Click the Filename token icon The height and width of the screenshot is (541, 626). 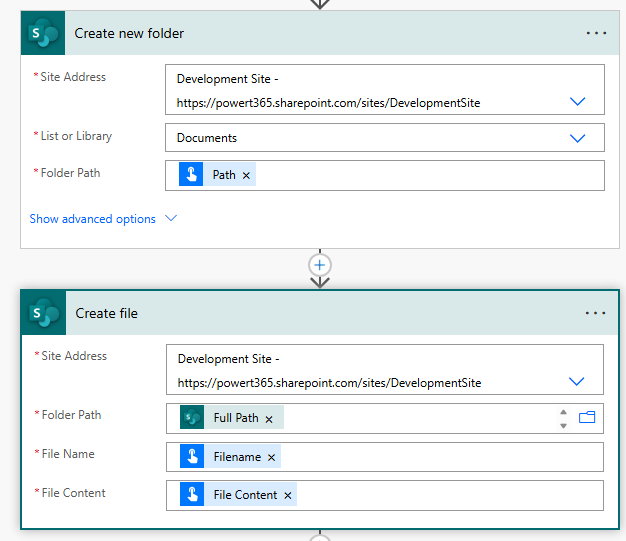[192, 457]
